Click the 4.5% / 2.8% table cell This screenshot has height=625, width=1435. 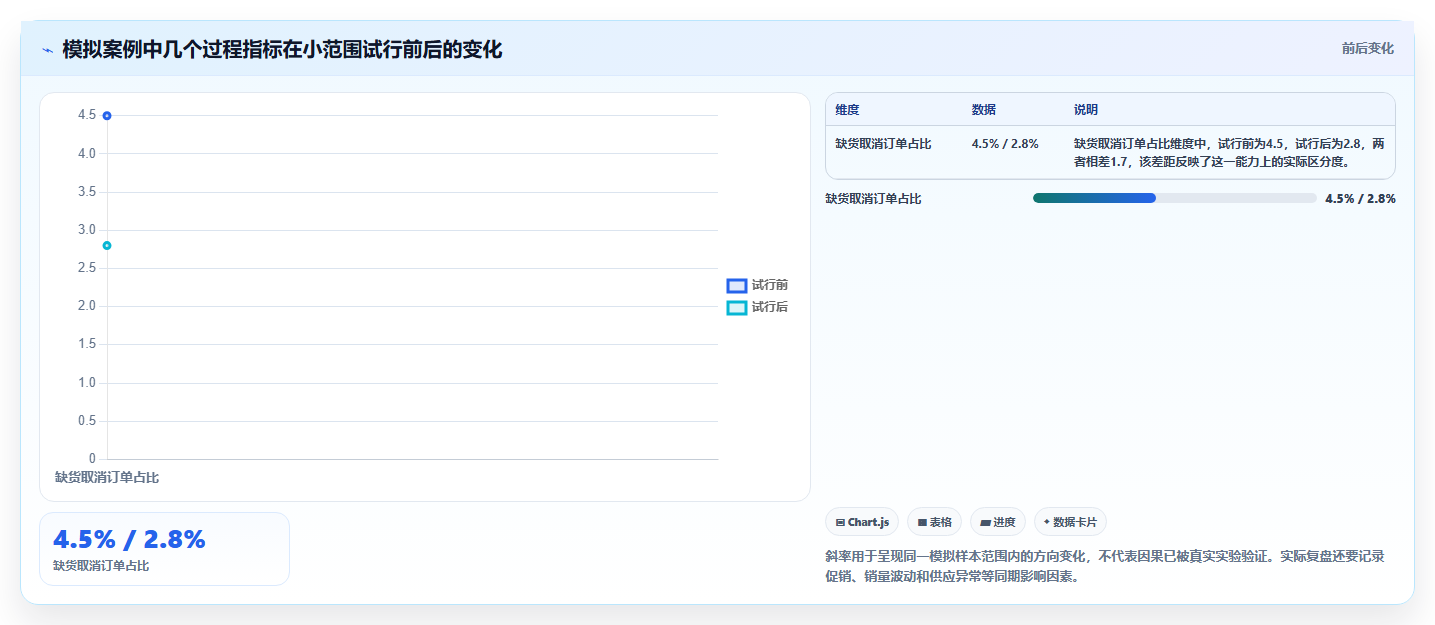[x=1005, y=144]
